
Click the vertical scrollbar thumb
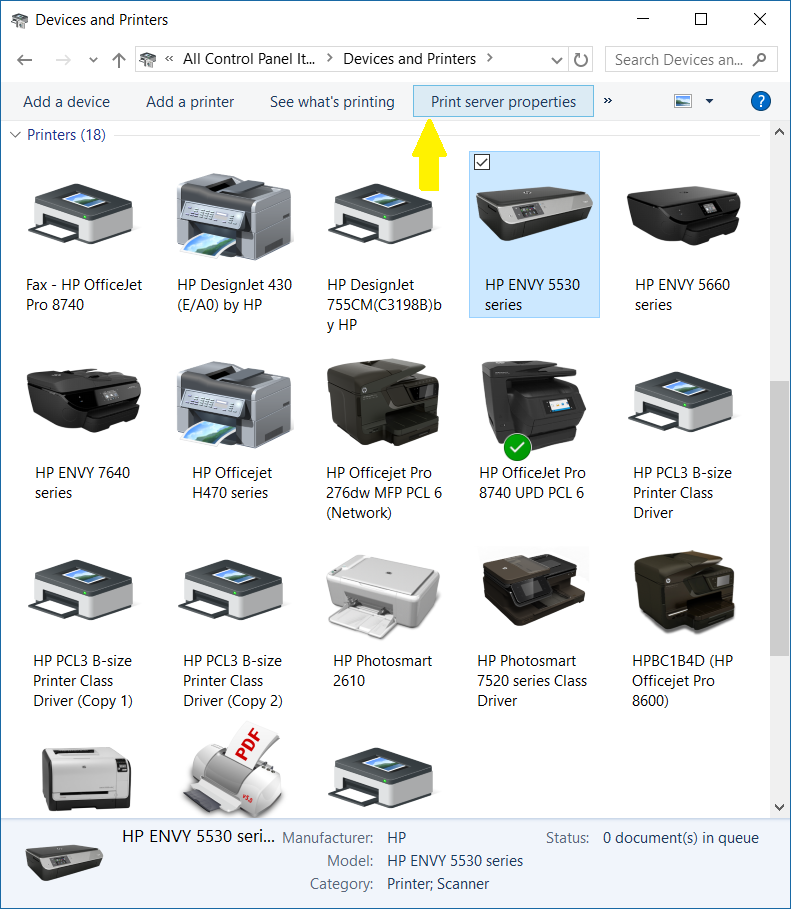(x=779, y=518)
